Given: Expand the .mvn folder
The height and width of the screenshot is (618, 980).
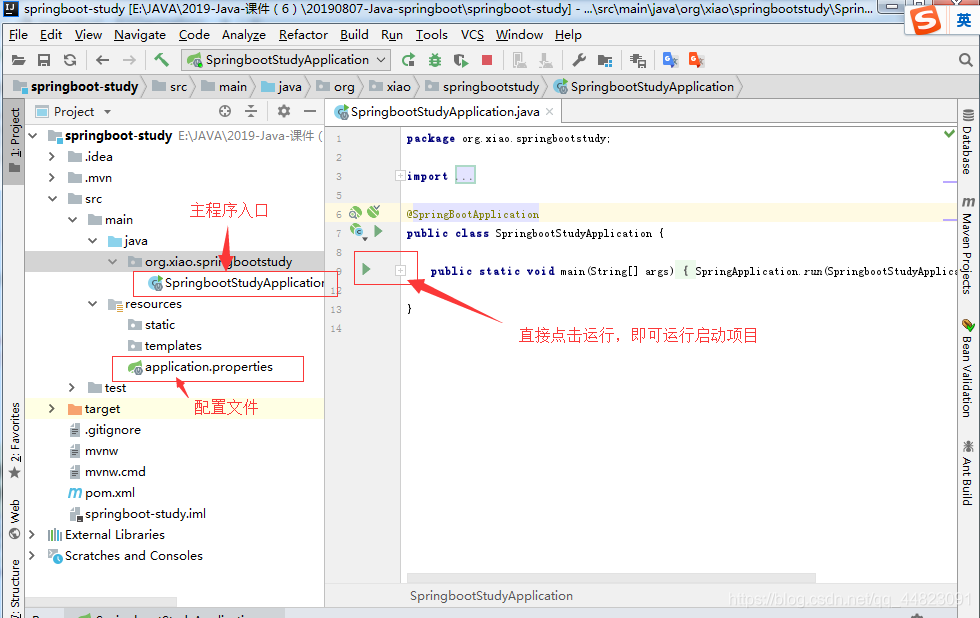Looking at the screenshot, I should tap(52, 178).
